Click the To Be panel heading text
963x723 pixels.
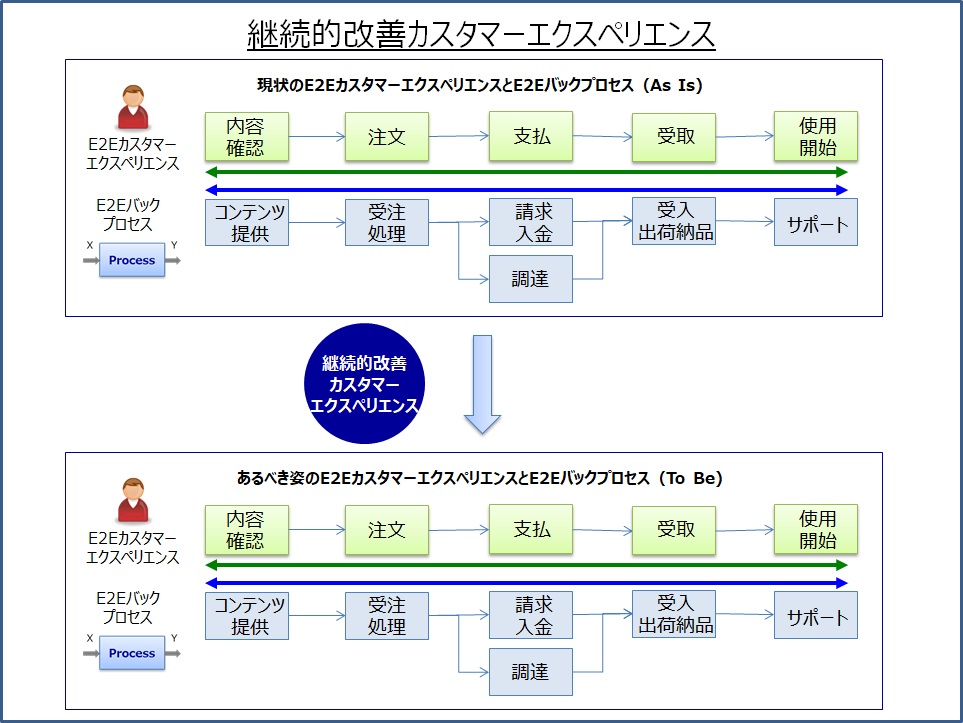[480, 478]
